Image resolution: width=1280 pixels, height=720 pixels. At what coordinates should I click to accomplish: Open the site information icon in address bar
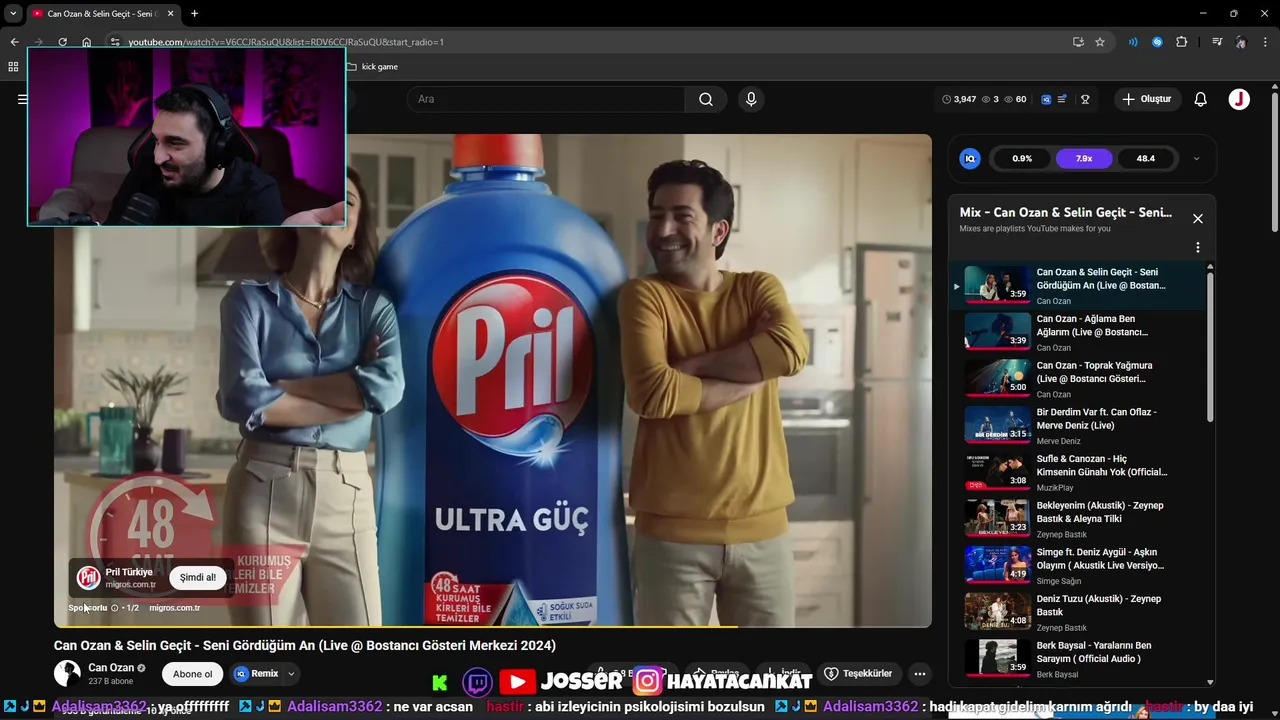[115, 42]
